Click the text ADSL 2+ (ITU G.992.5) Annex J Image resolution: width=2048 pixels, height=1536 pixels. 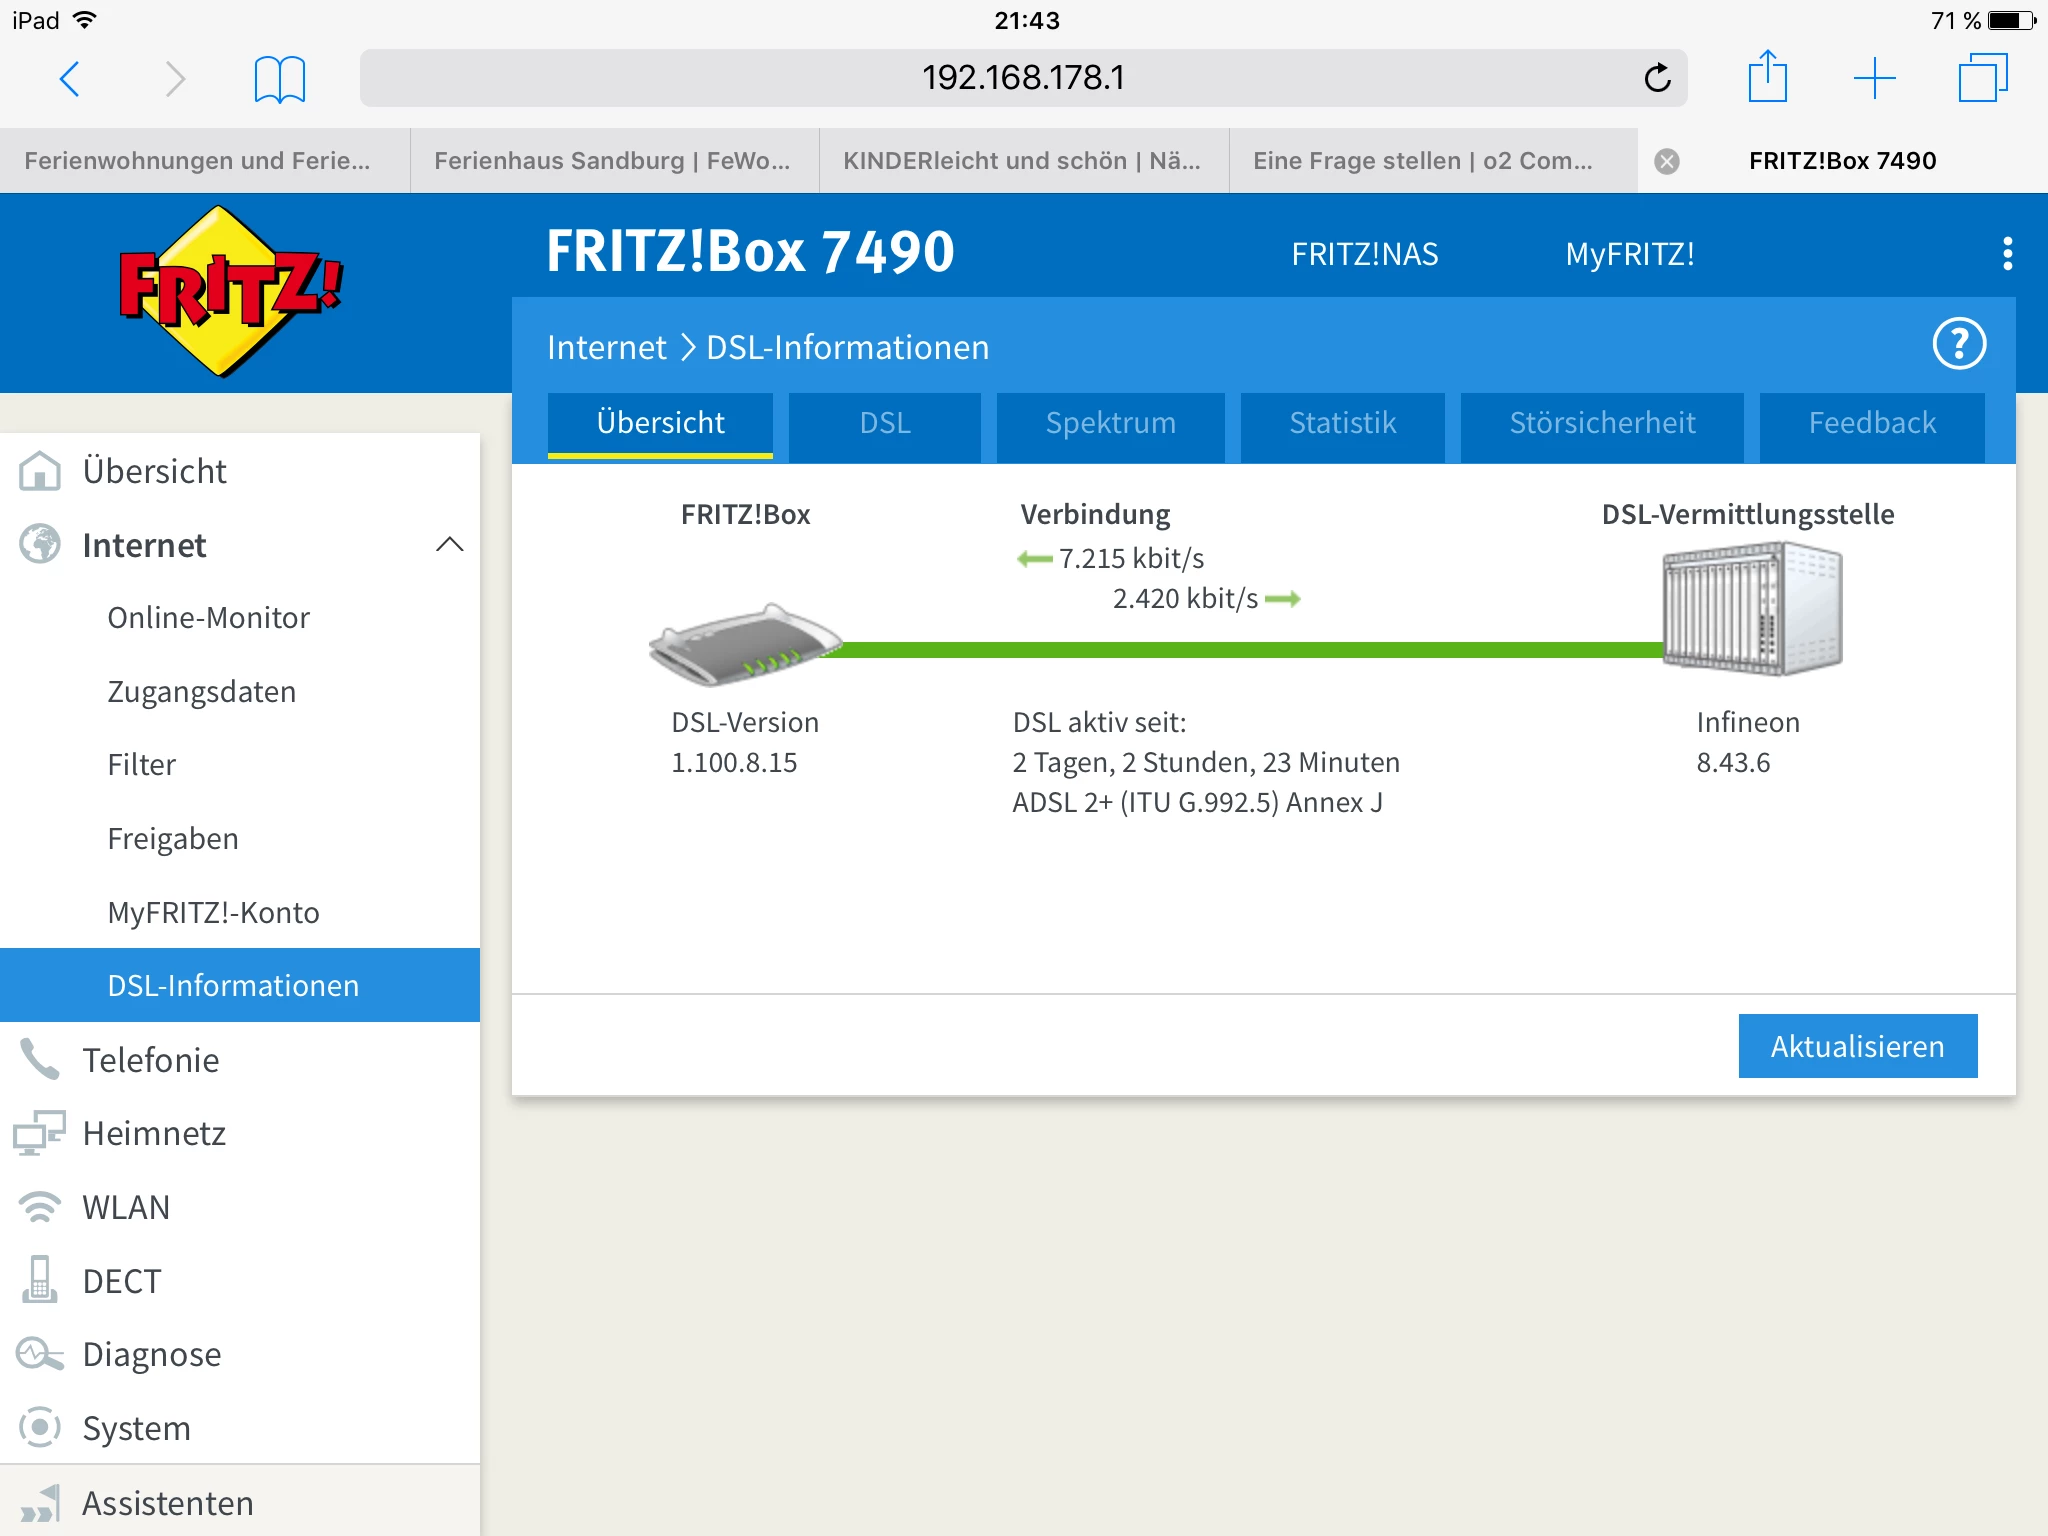click(1197, 803)
